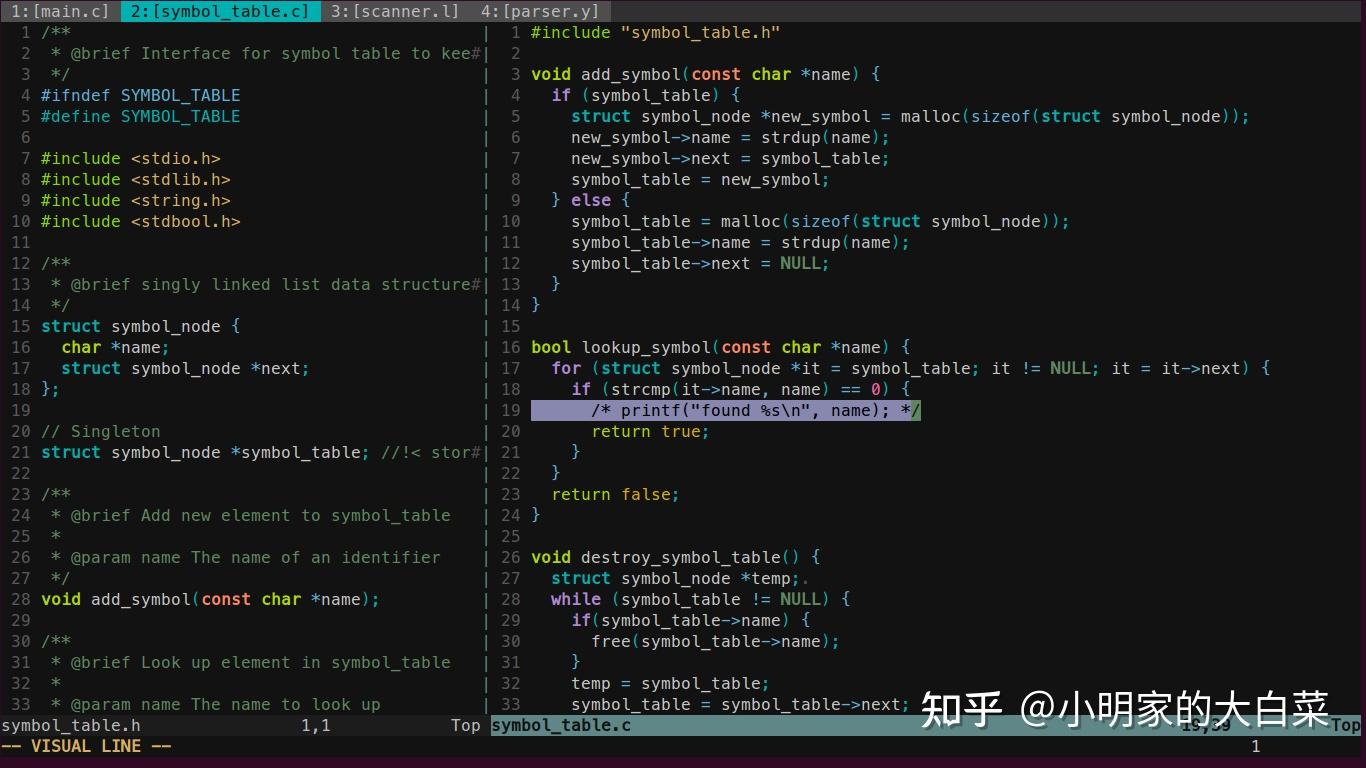Open the 3:[scanner.l] tab
The height and width of the screenshot is (768, 1366).
click(x=395, y=11)
